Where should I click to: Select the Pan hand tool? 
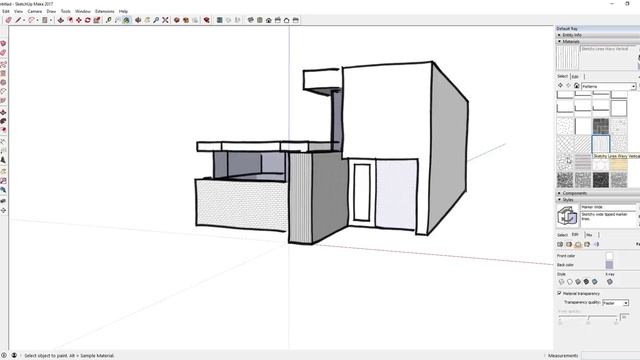[147, 20]
